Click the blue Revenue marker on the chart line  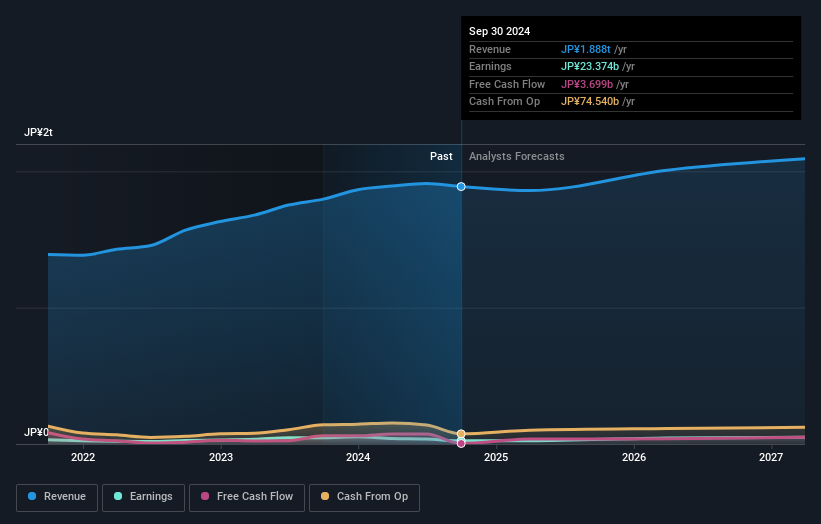(461, 187)
